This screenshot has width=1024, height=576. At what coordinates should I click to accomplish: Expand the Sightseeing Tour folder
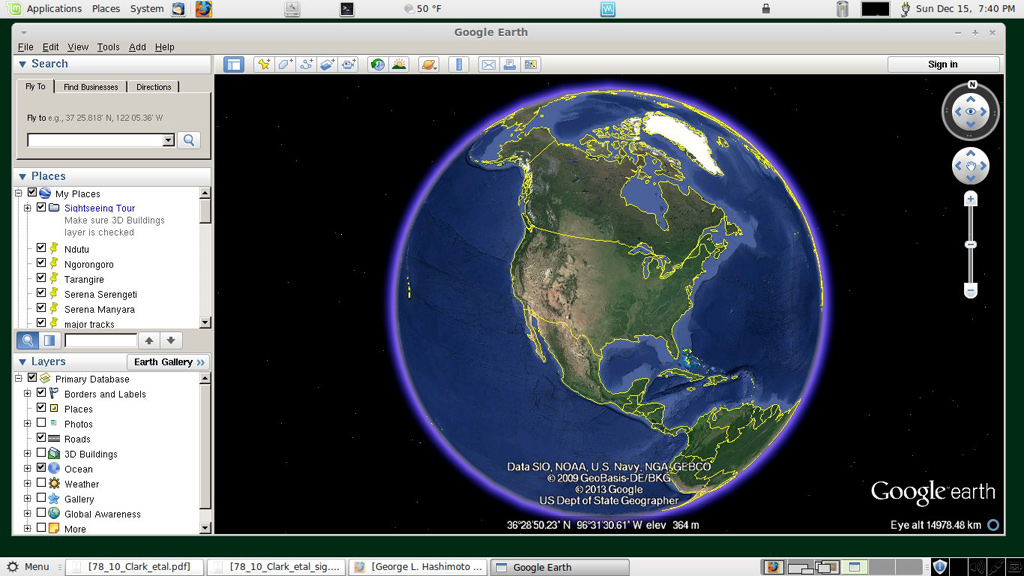click(x=27, y=208)
